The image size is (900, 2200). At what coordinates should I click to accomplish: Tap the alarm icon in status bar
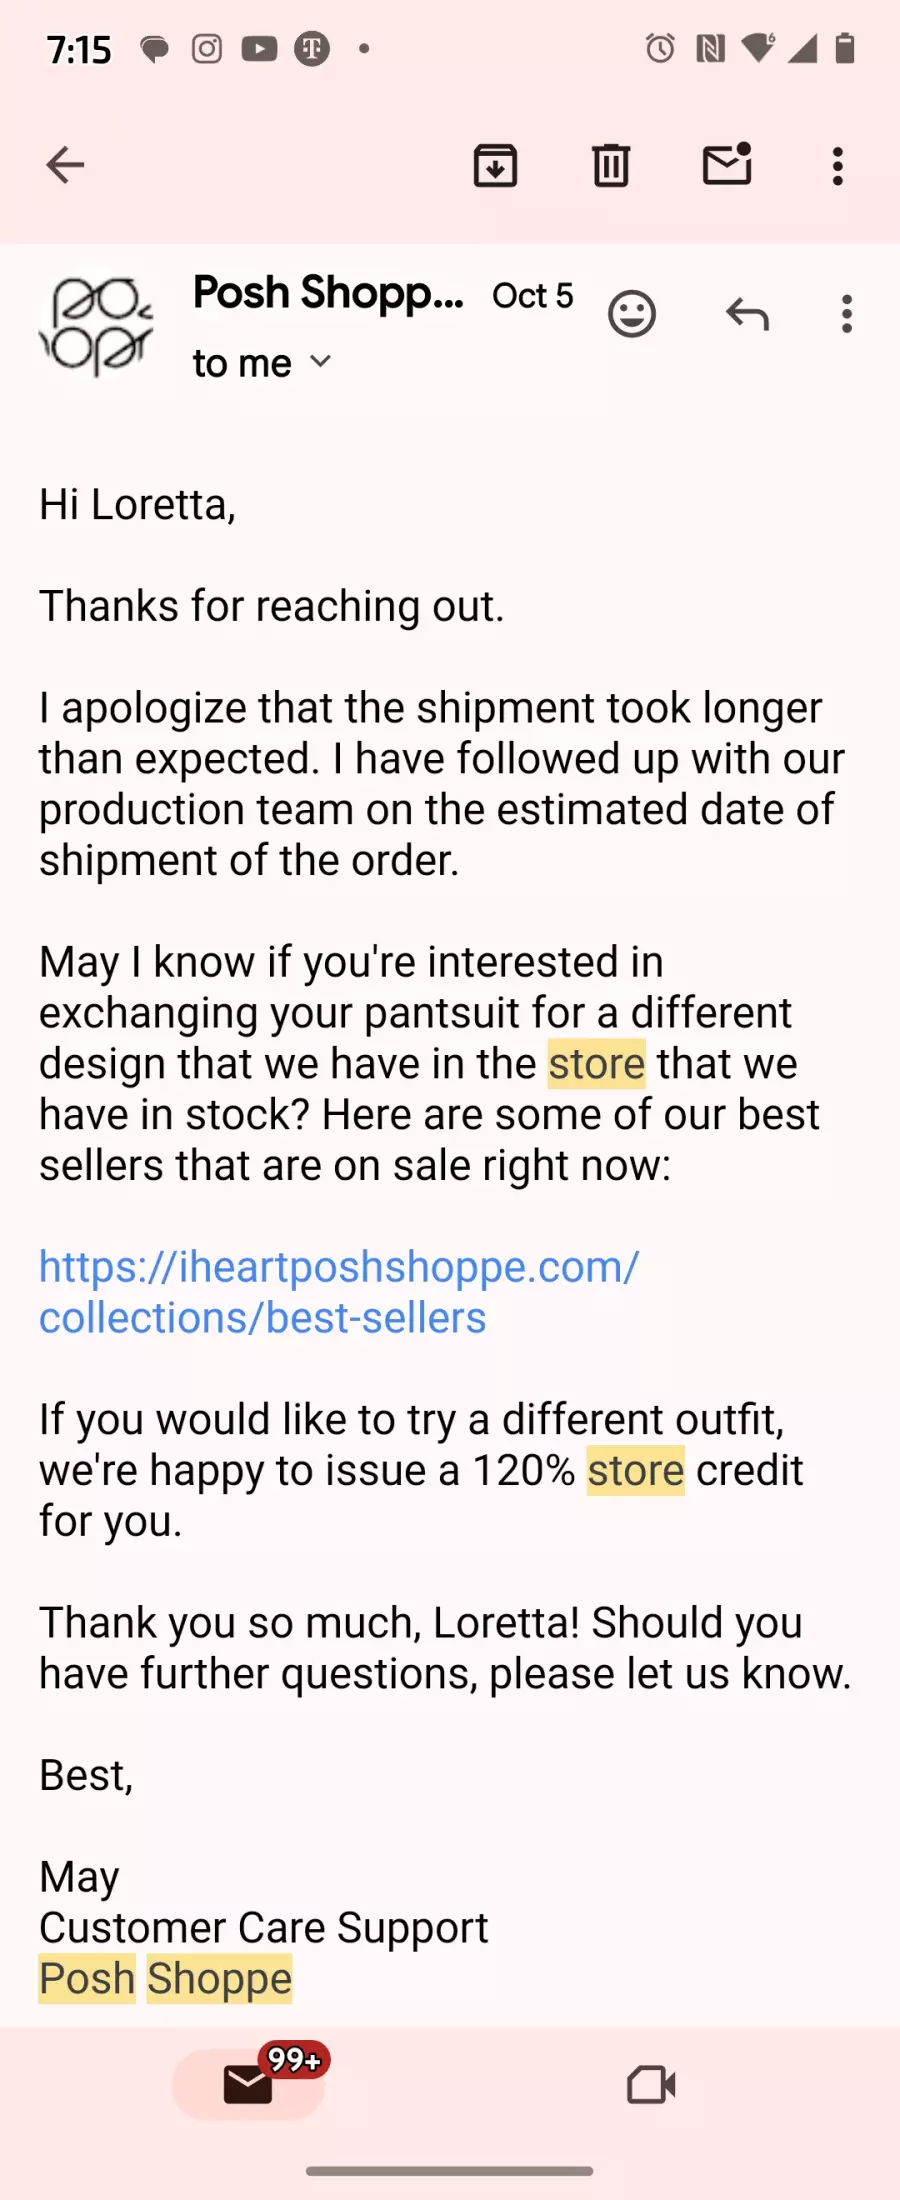point(660,48)
